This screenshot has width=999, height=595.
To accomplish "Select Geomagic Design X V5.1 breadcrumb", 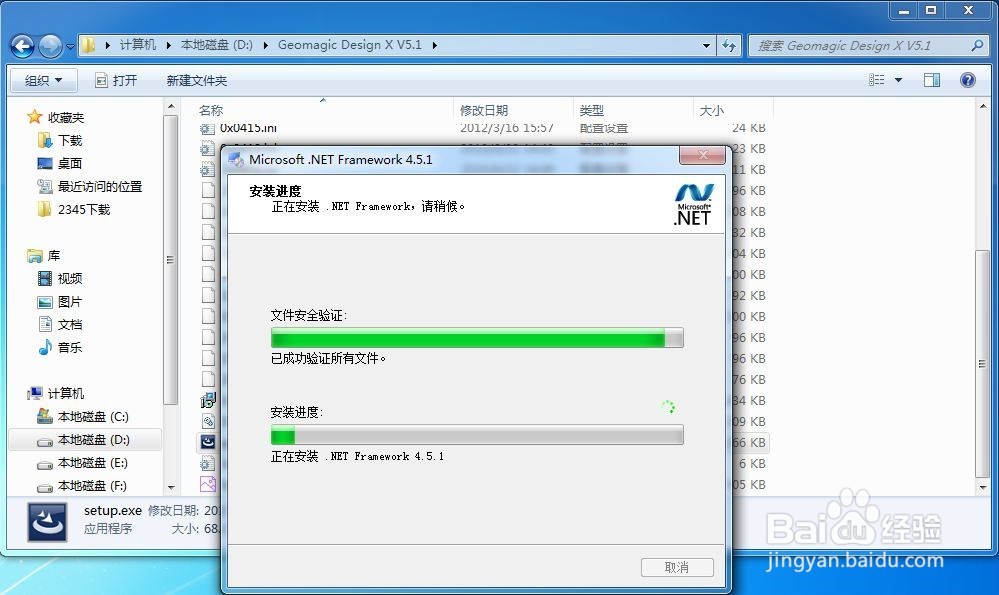I will [x=350, y=45].
